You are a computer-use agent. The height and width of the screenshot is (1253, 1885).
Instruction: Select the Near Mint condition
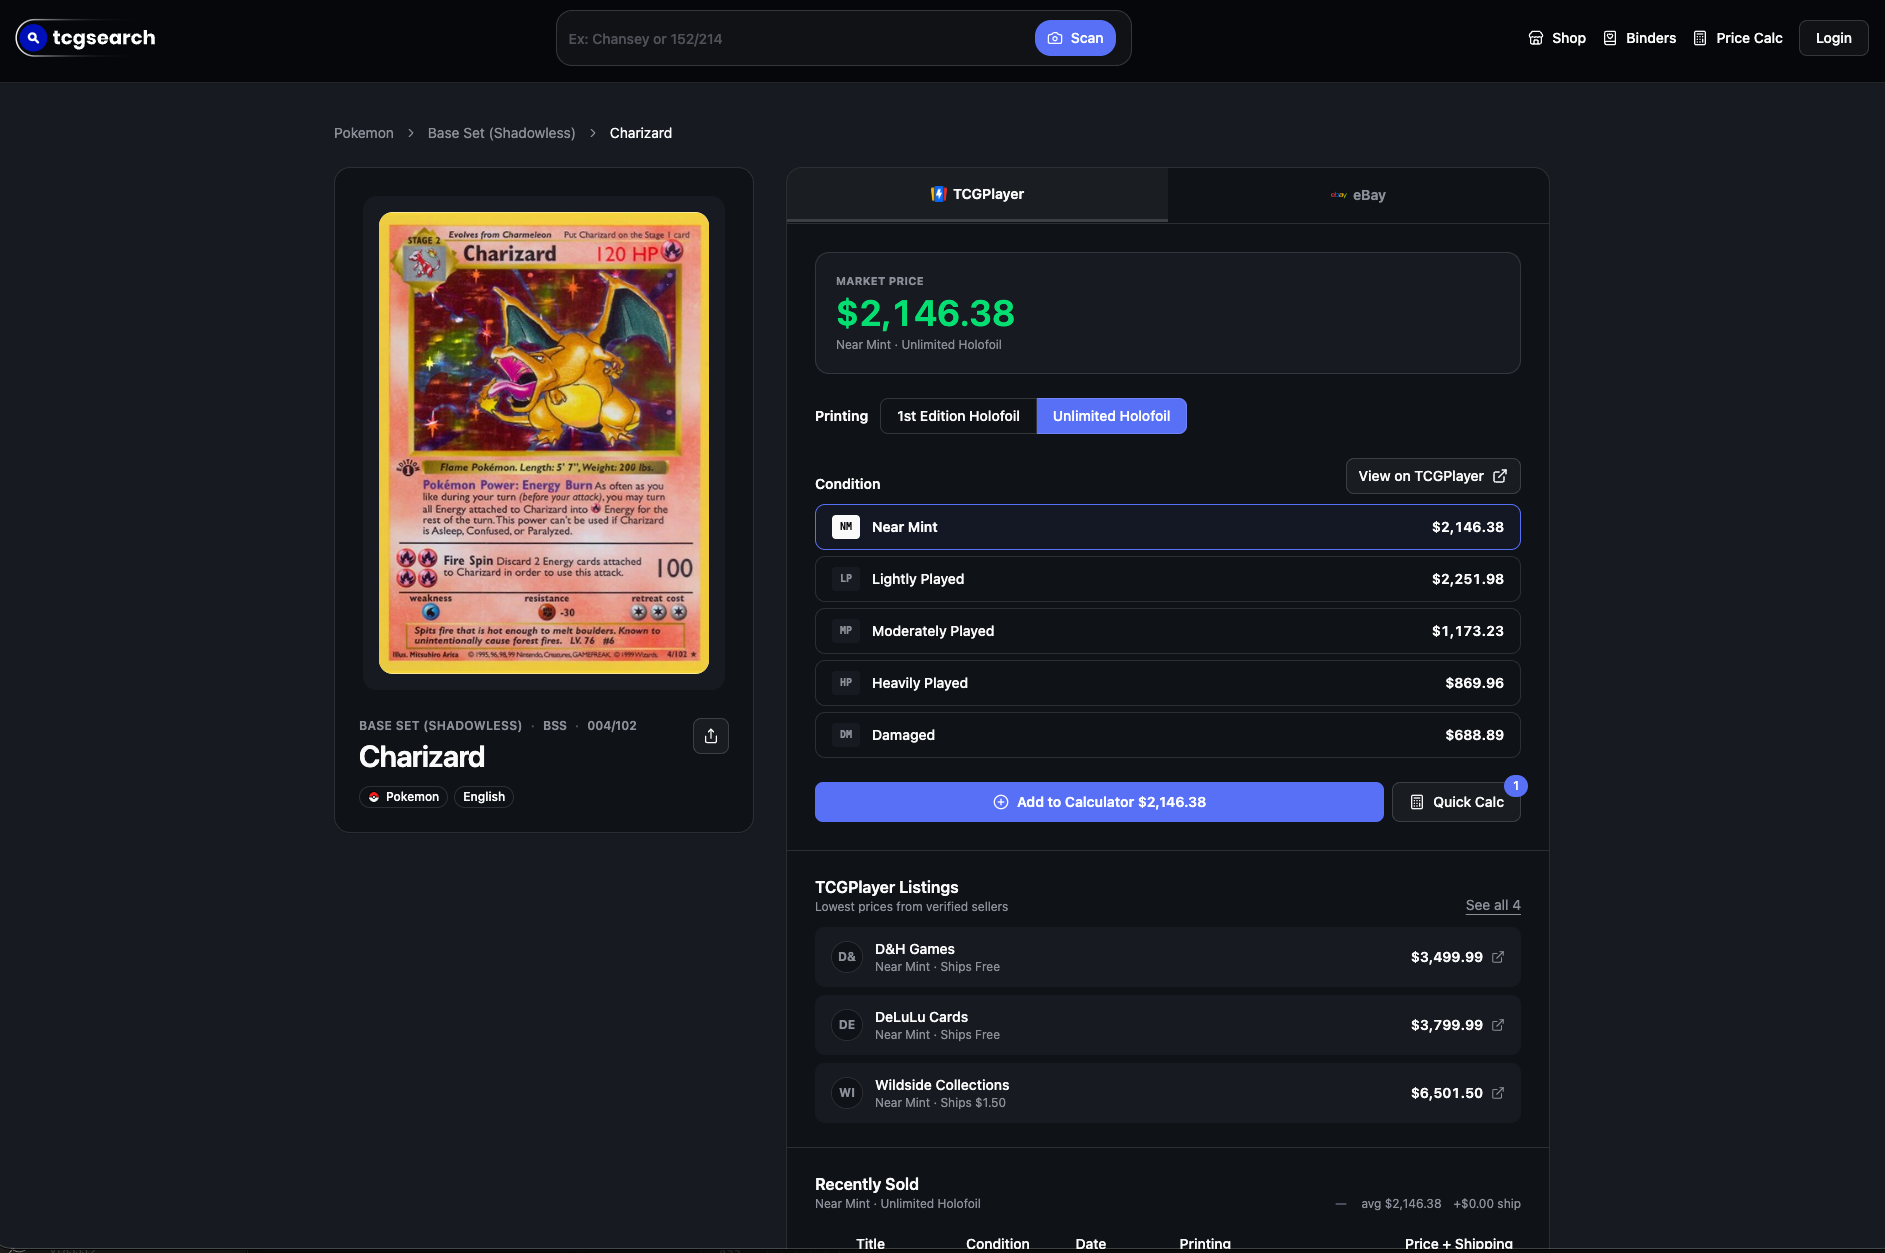tap(1168, 527)
